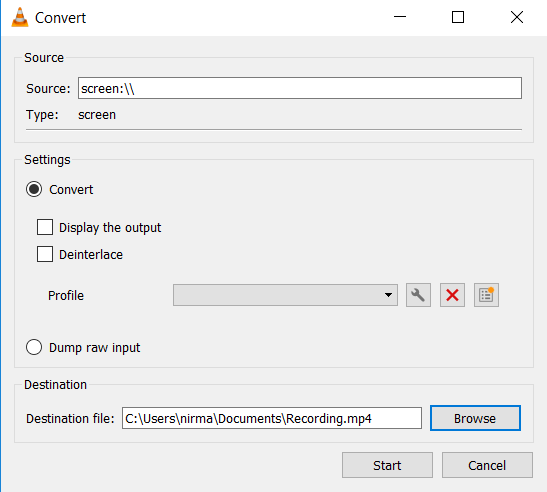Edit selected profile with wrench icon
Screen dimensions: 547x492
click(418, 295)
